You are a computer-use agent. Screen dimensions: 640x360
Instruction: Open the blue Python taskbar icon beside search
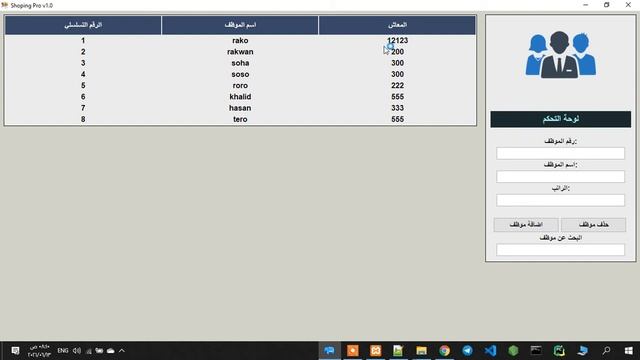(x=583, y=351)
